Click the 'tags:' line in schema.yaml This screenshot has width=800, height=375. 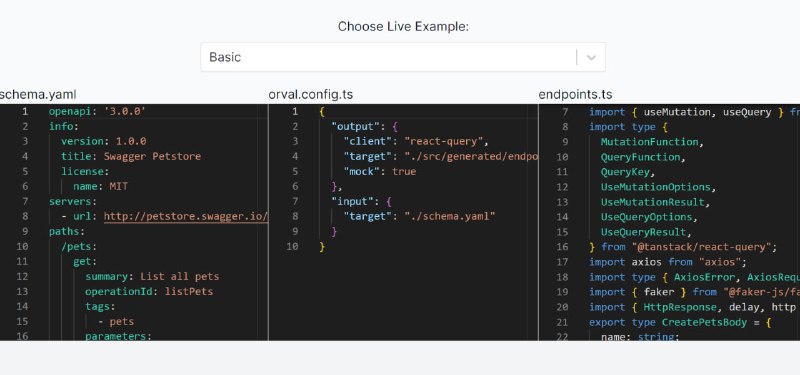tap(100, 307)
